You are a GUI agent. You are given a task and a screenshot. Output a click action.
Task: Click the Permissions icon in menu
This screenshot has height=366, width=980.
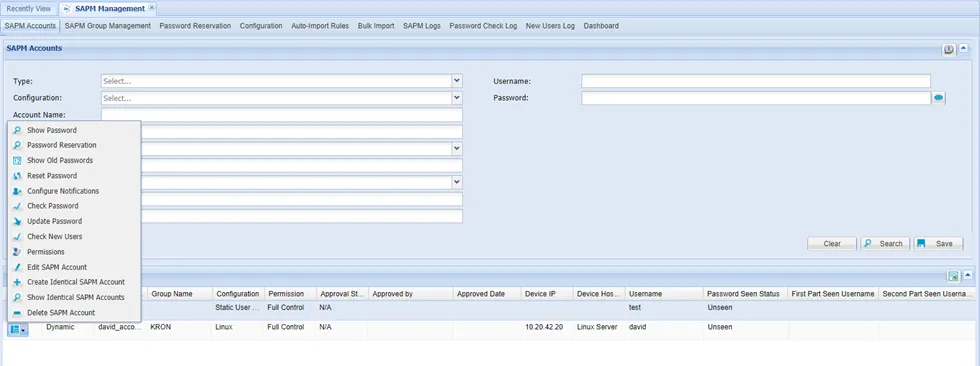tap(18, 252)
